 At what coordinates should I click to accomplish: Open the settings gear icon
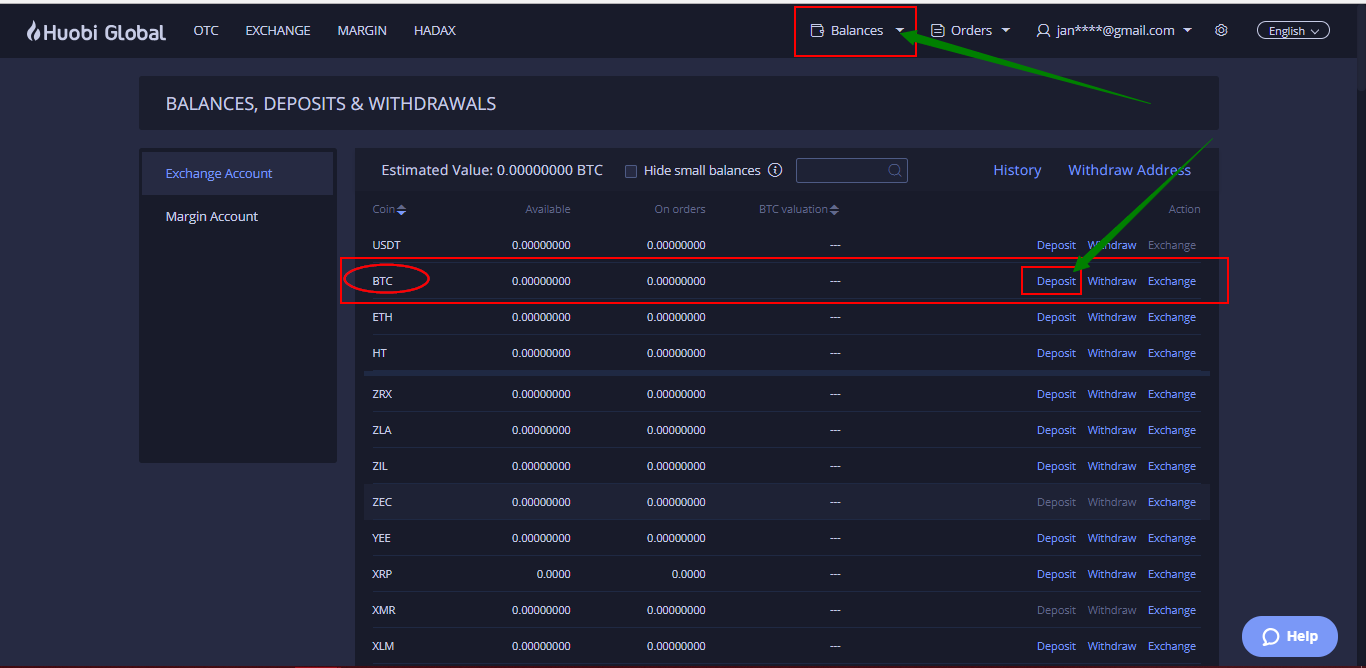coord(1221,31)
